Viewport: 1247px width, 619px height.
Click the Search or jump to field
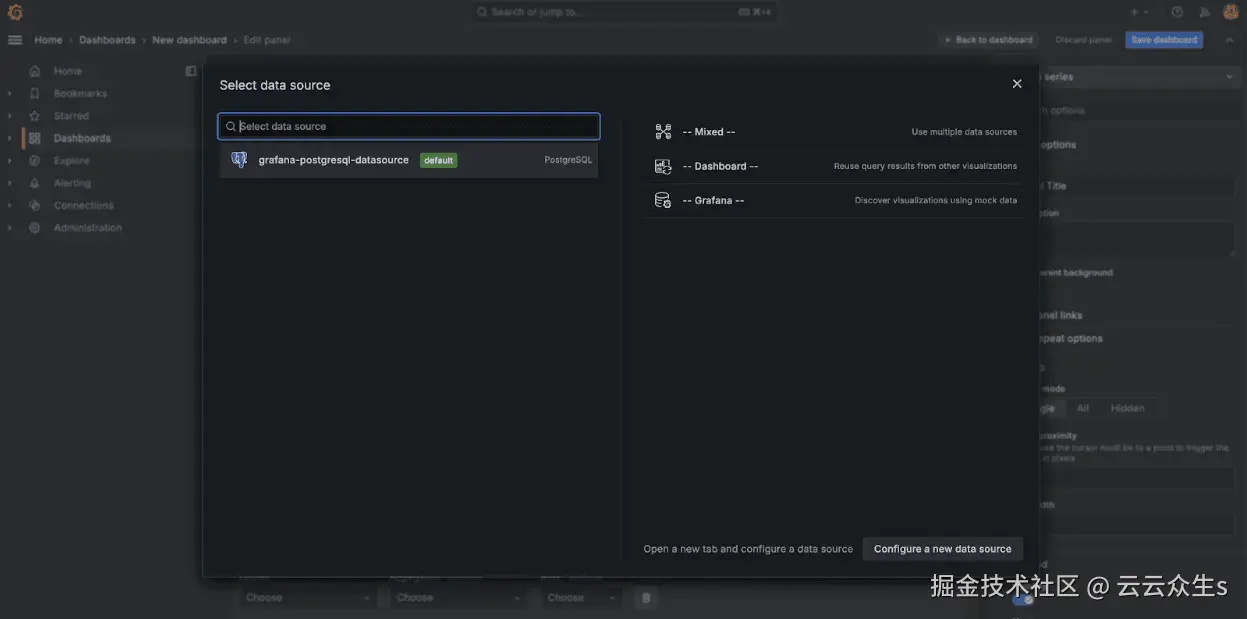tap(623, 12)
